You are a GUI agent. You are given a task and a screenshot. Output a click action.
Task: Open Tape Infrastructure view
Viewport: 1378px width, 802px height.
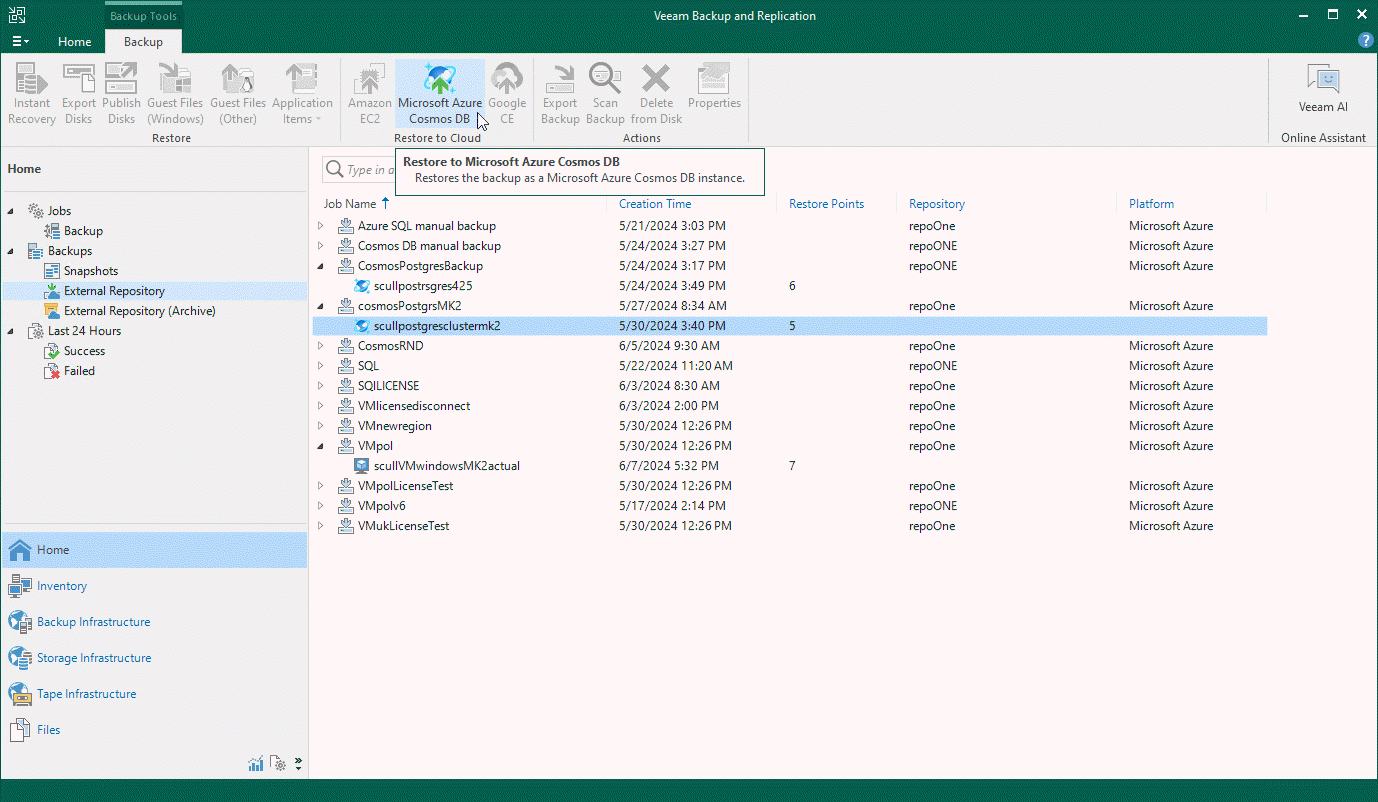pyautogui.click(x=154, y=694)
